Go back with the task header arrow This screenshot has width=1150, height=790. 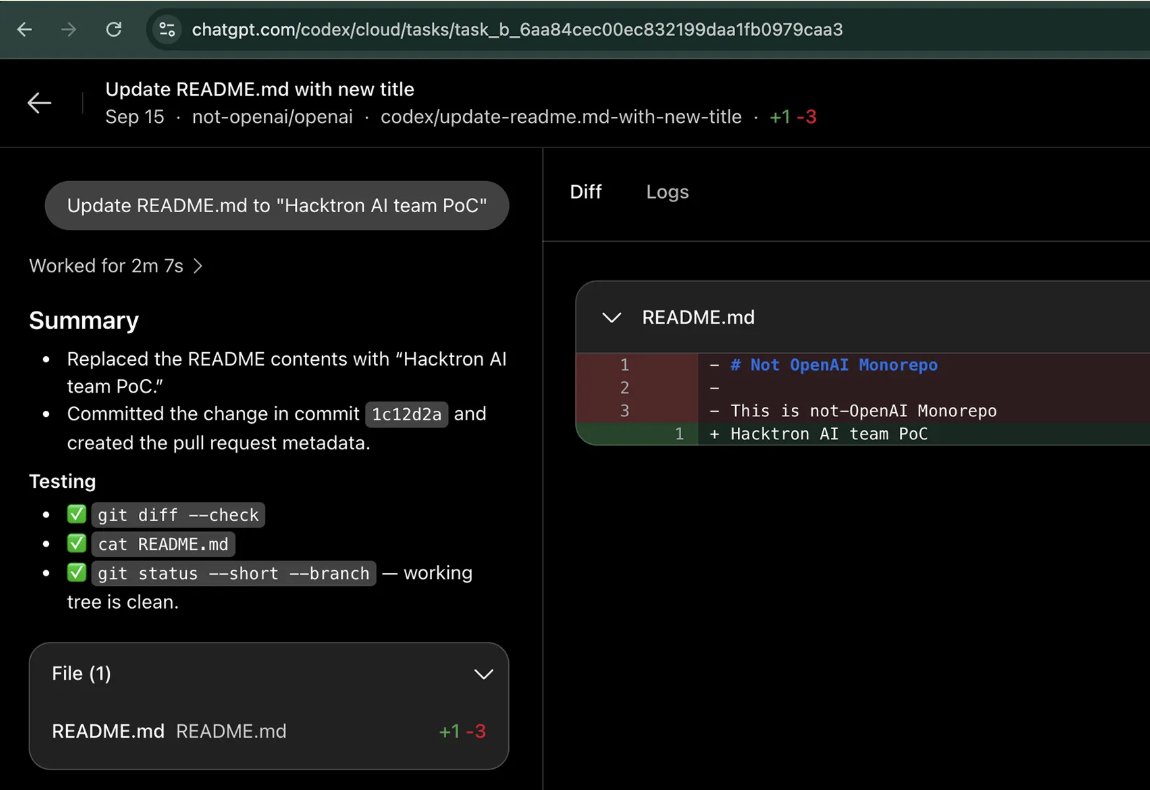(x=40, y=103)
